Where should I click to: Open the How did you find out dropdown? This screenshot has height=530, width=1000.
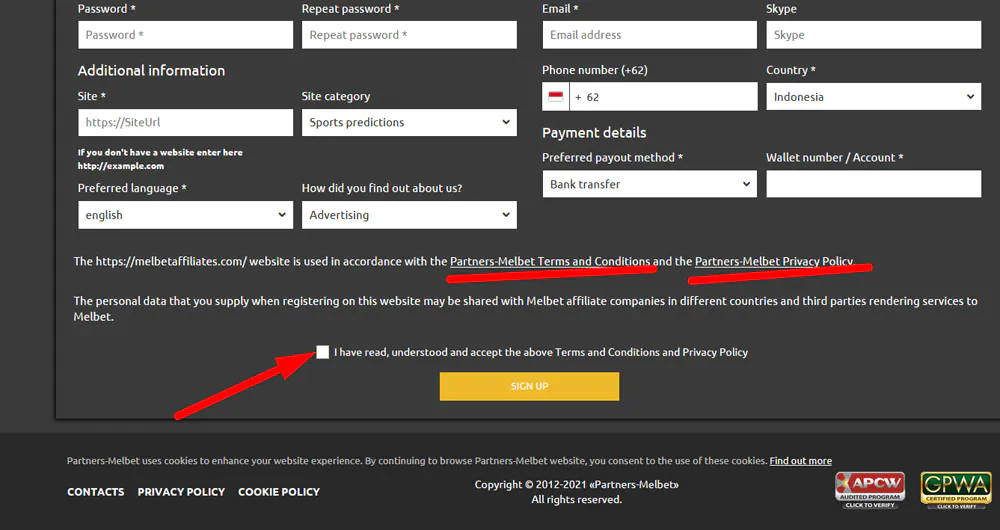(409, 215)
